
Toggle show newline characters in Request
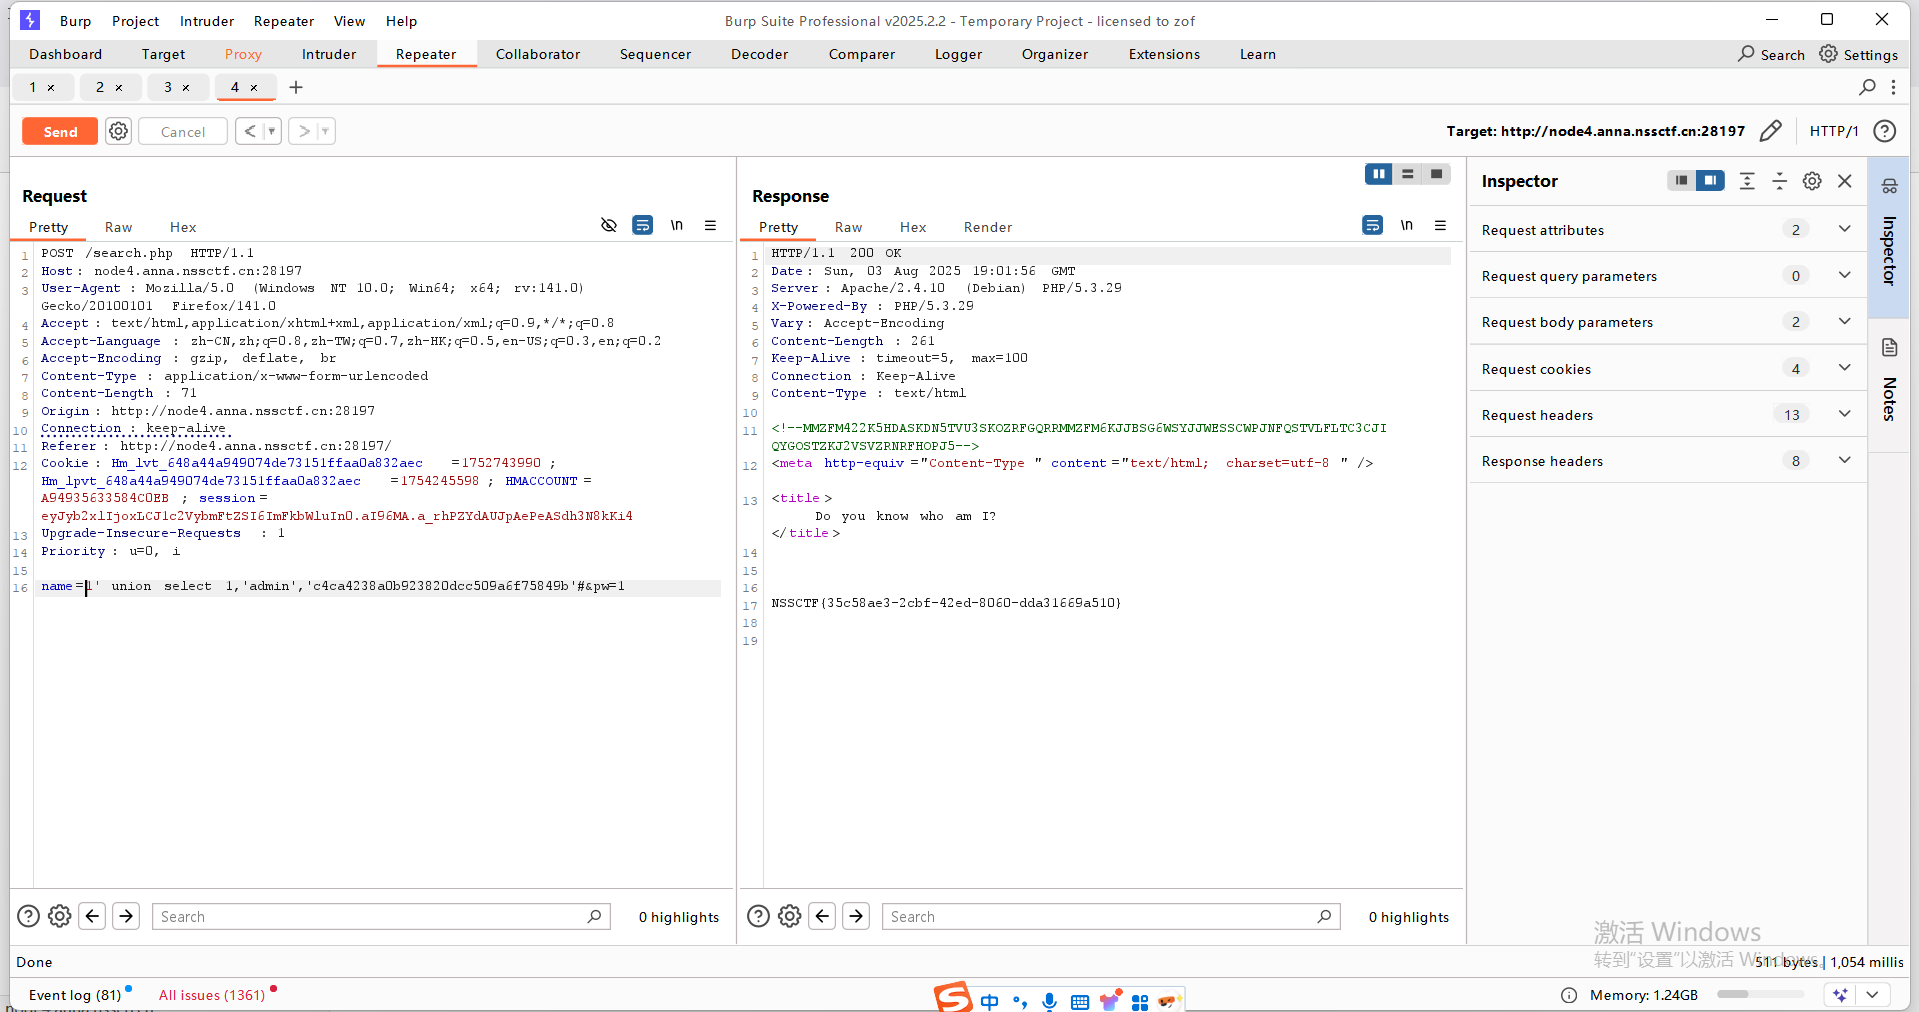coord(677,225)
